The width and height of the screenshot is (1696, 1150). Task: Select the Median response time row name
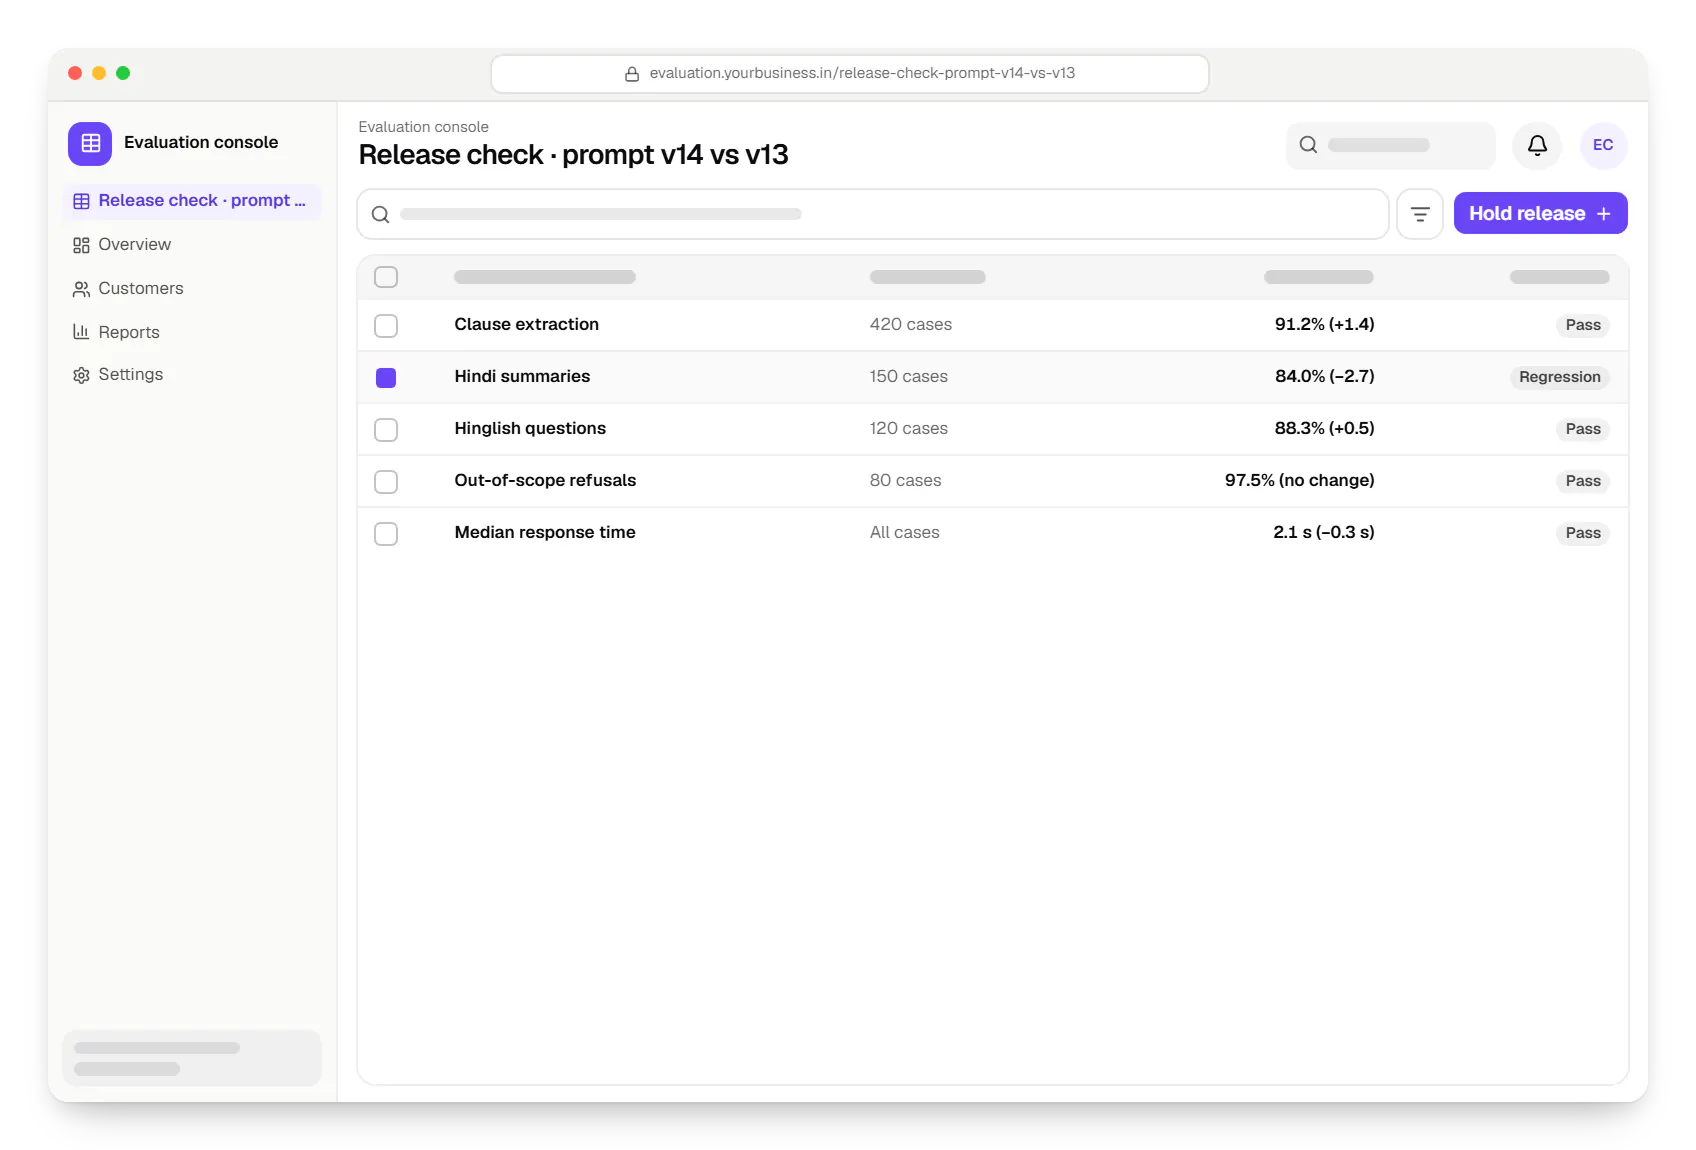545,532
